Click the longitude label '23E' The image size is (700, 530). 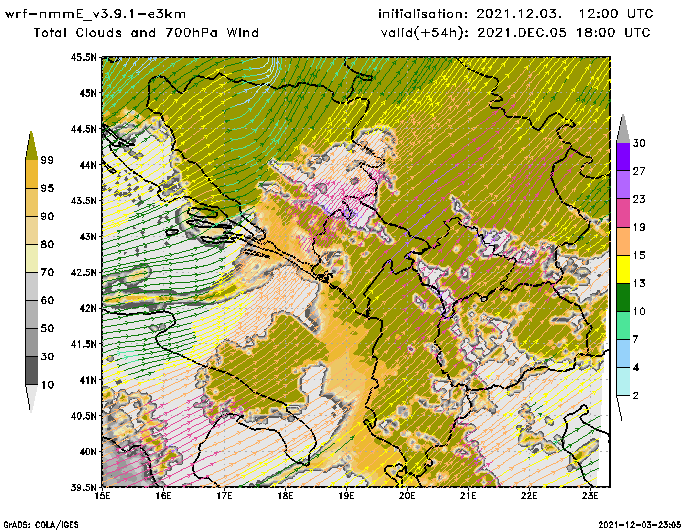[590, 496]
